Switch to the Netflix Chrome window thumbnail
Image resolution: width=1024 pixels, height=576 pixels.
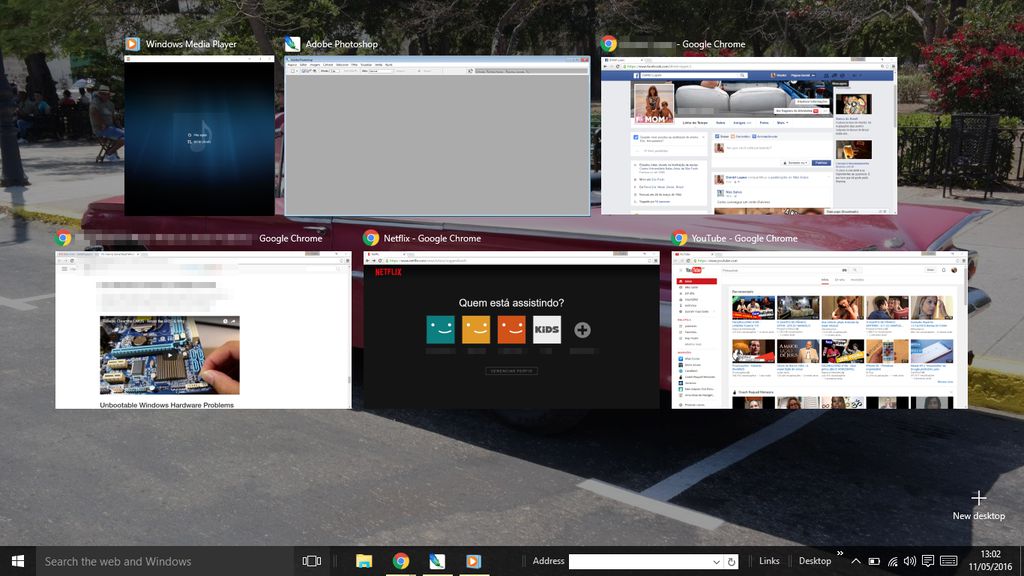click(x=511, y=330)
